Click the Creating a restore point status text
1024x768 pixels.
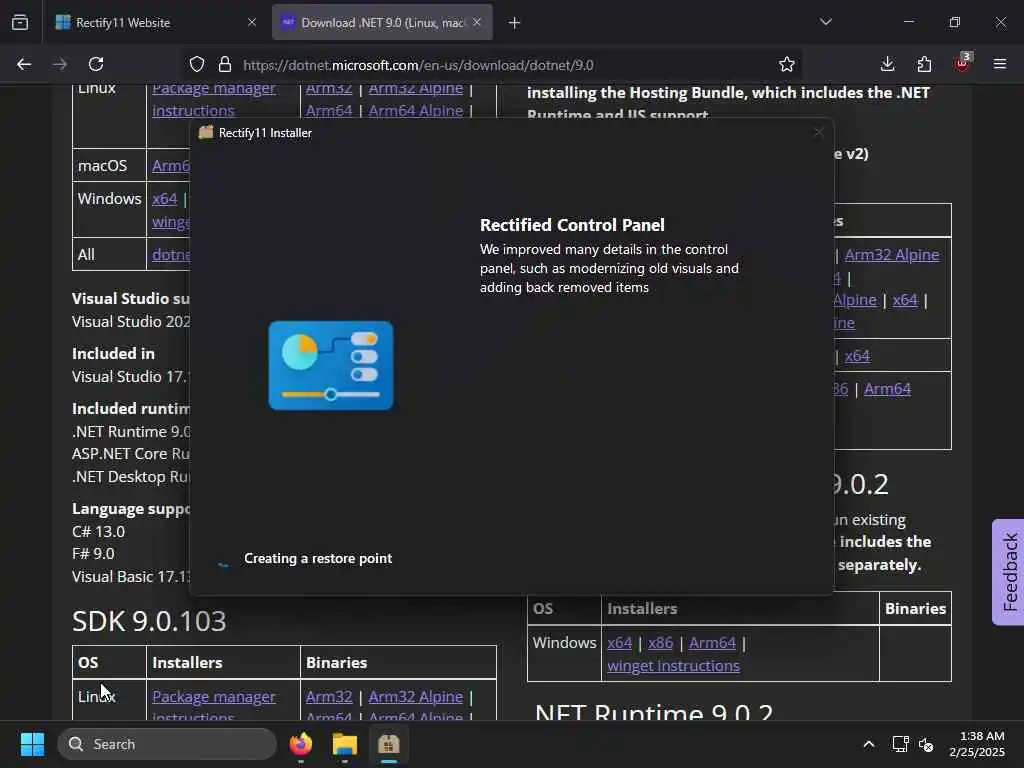click(x=318, y=558)
